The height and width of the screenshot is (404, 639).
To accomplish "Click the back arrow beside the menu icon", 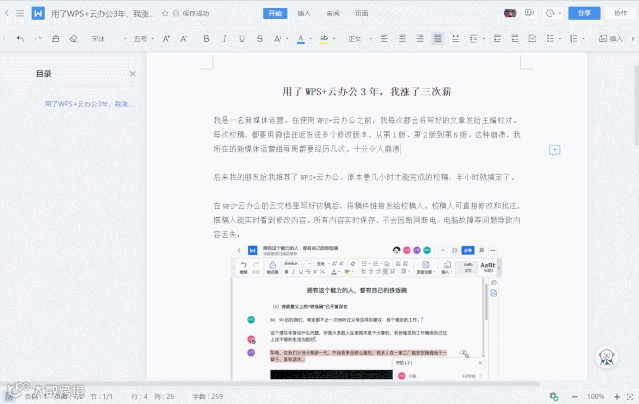I will 7,13.
